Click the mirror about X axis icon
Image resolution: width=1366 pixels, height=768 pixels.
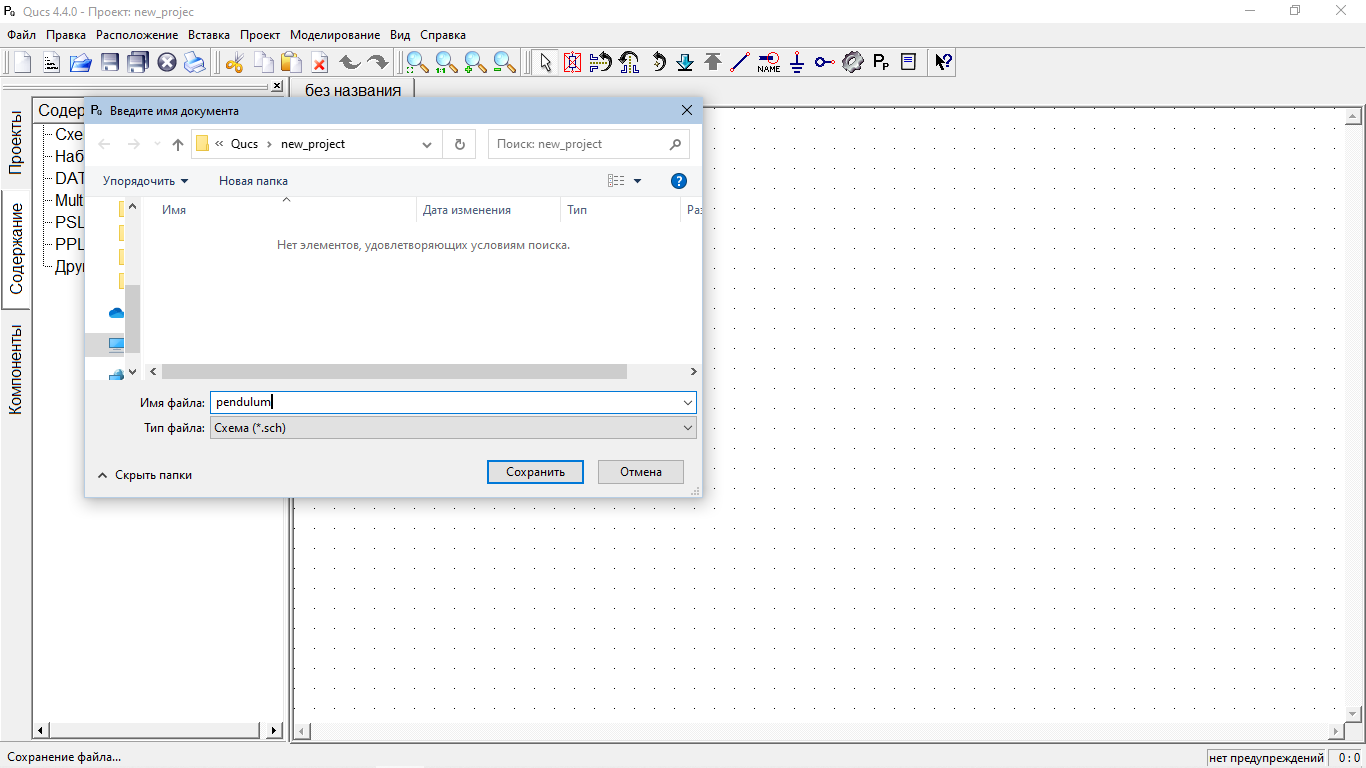pyautogui.click(x=600, y=62)
